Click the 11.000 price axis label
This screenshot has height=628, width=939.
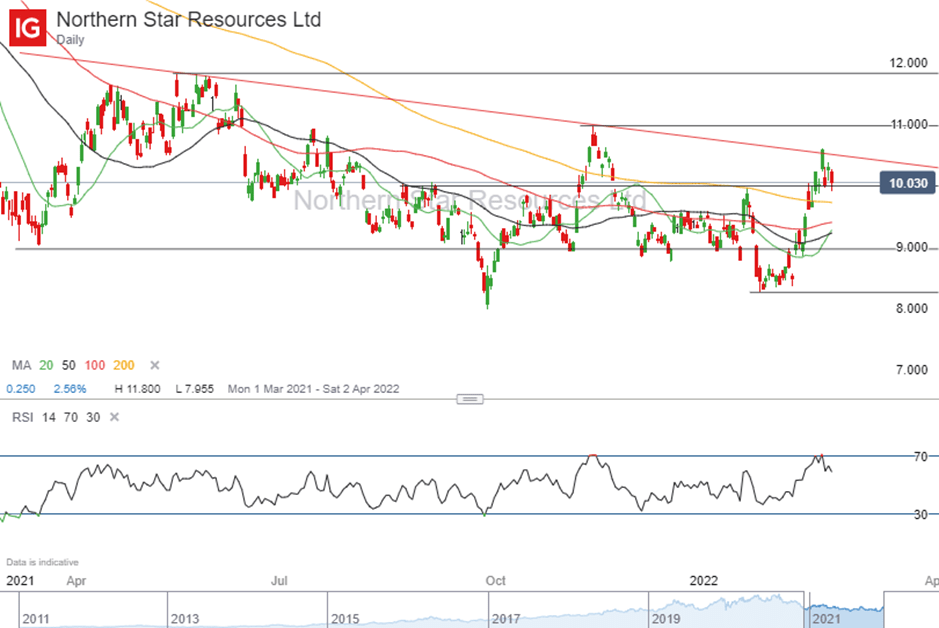tap(908, 125)
